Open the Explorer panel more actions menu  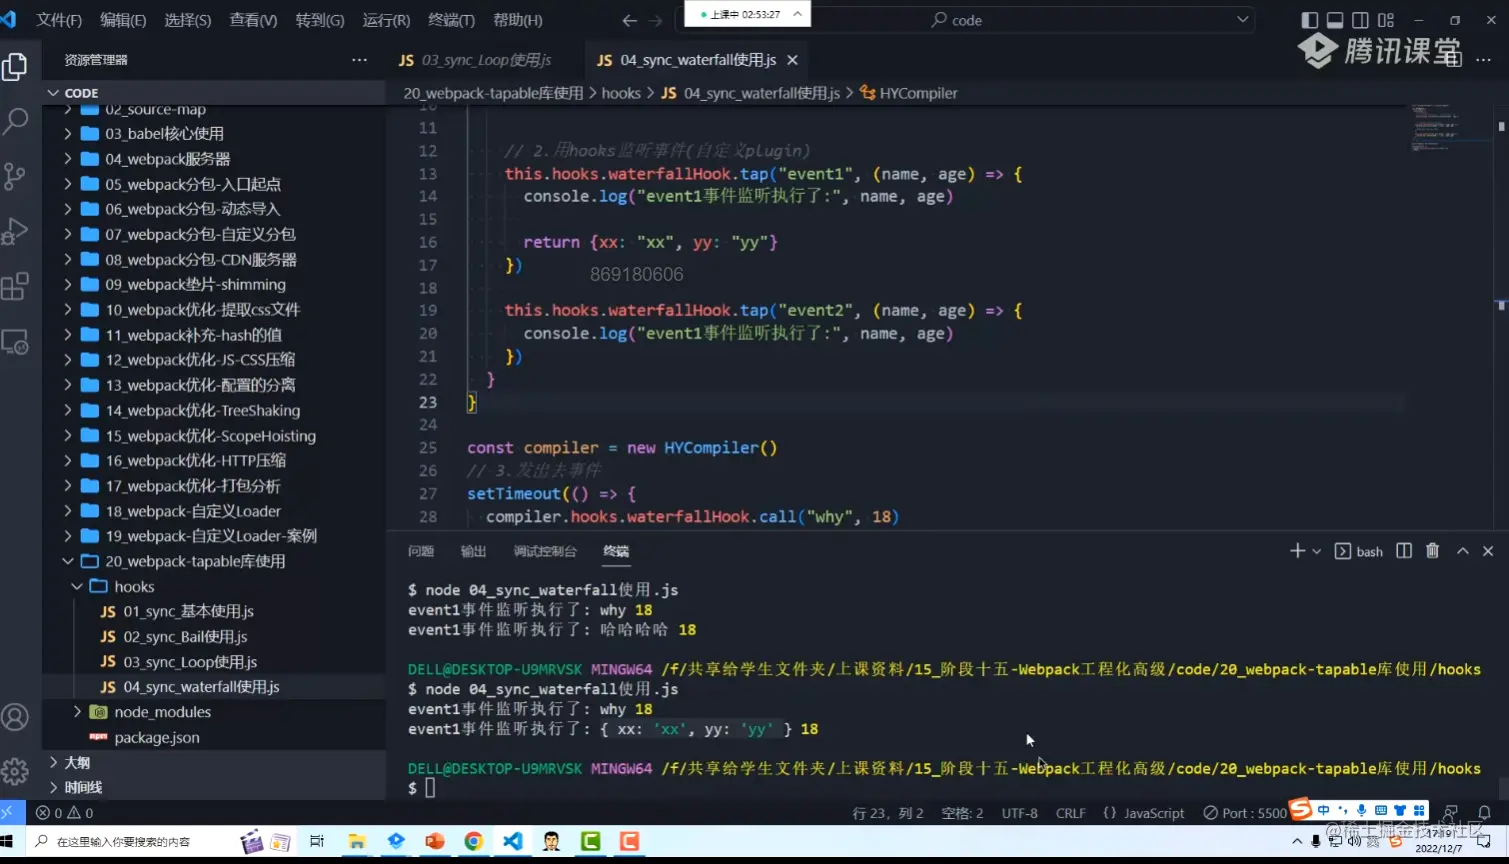pos(360,60)
